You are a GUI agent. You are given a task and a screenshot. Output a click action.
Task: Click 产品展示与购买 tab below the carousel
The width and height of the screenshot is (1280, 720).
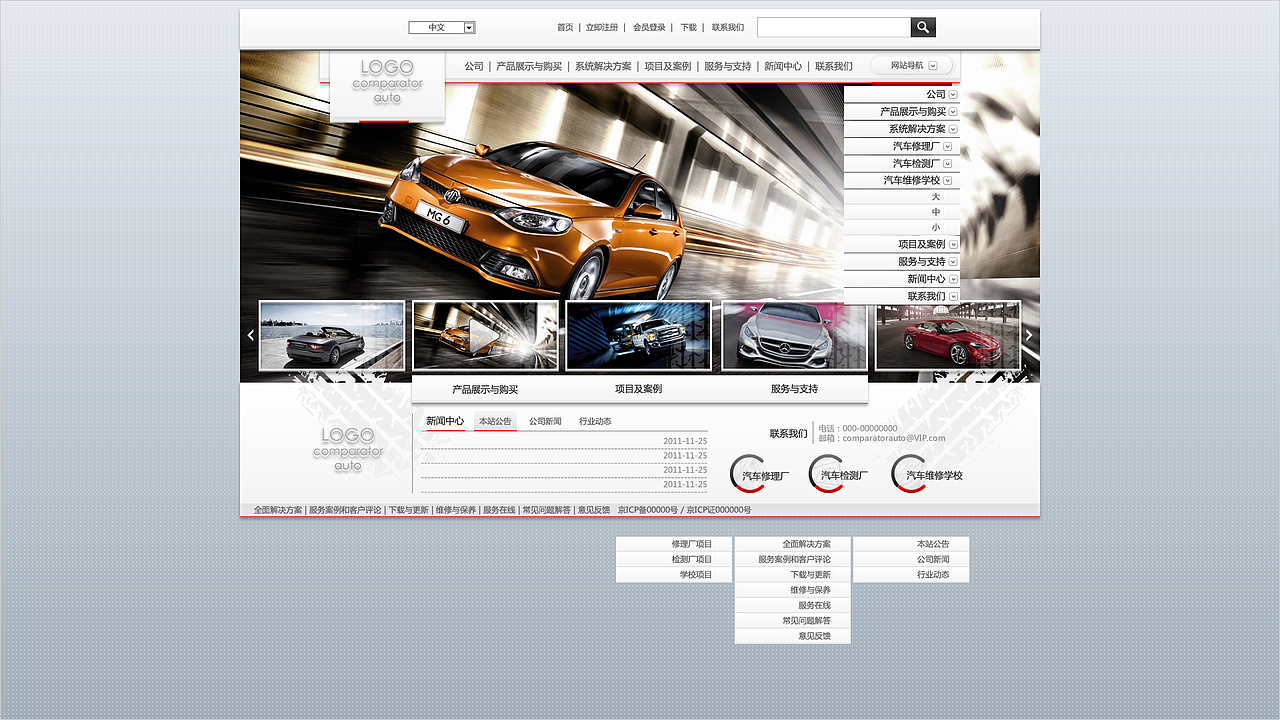(x=485, y=390)
